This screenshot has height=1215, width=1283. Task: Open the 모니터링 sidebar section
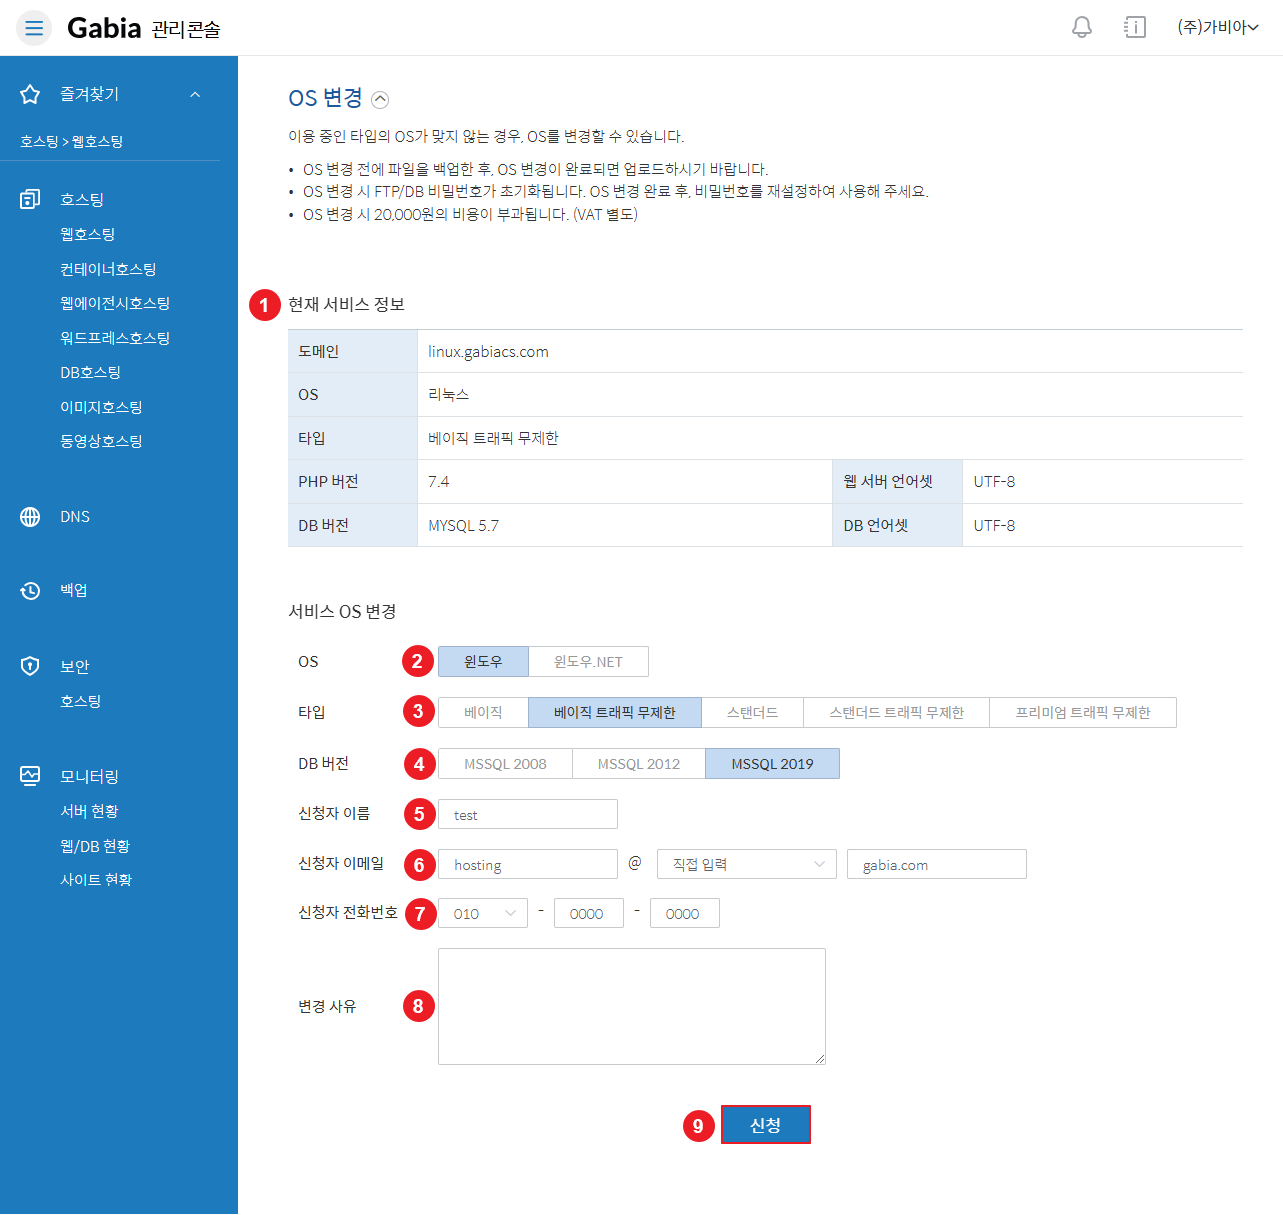[89, 776]
